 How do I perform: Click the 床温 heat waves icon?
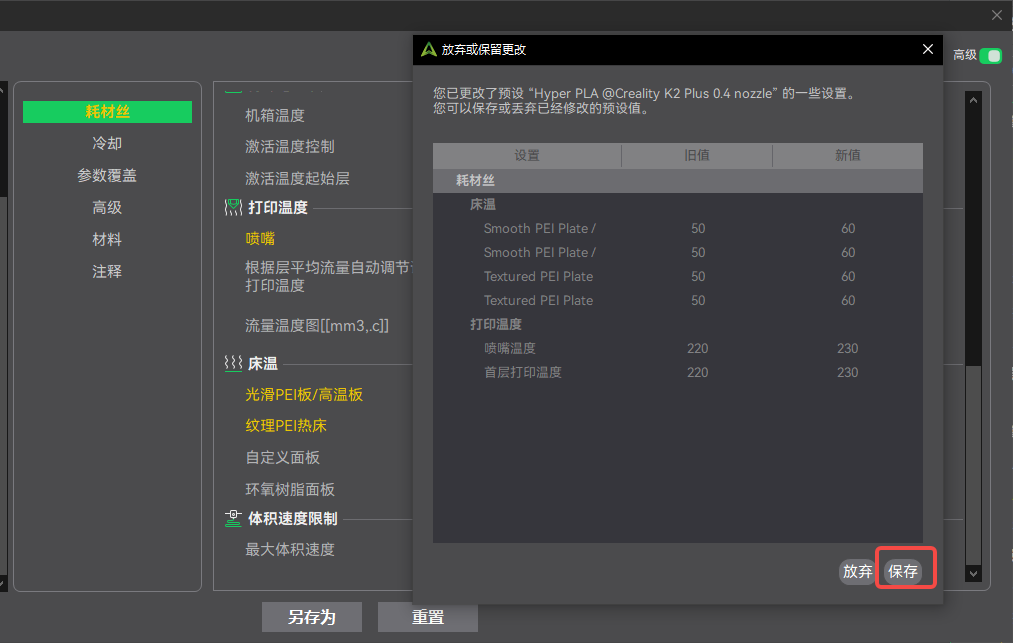click(232, 363)
